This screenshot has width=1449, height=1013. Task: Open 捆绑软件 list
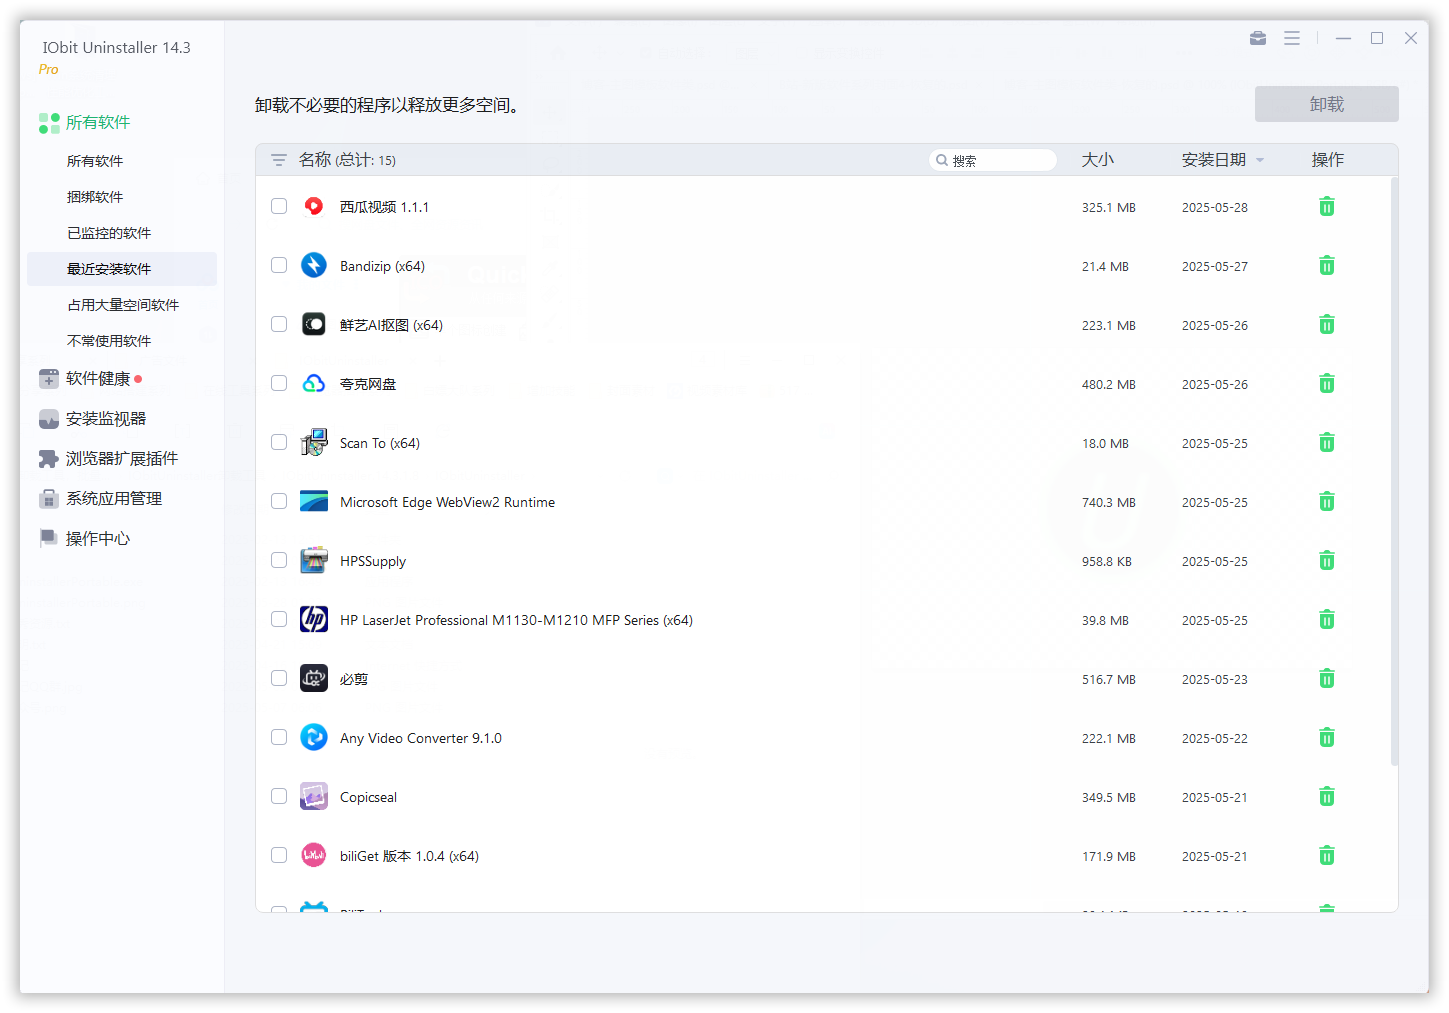tap(95, 197)
